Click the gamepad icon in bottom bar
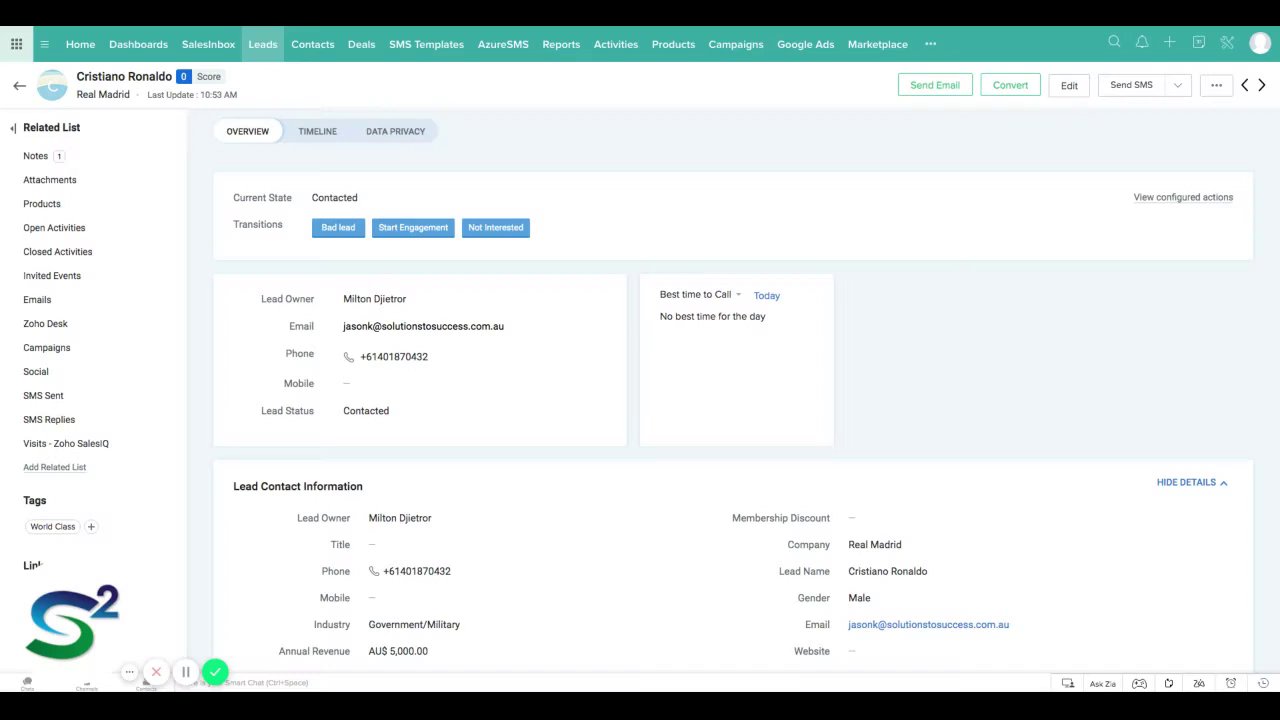Image resolution: width=1280 pixels, height=720 pixels. coord(1139,684)
